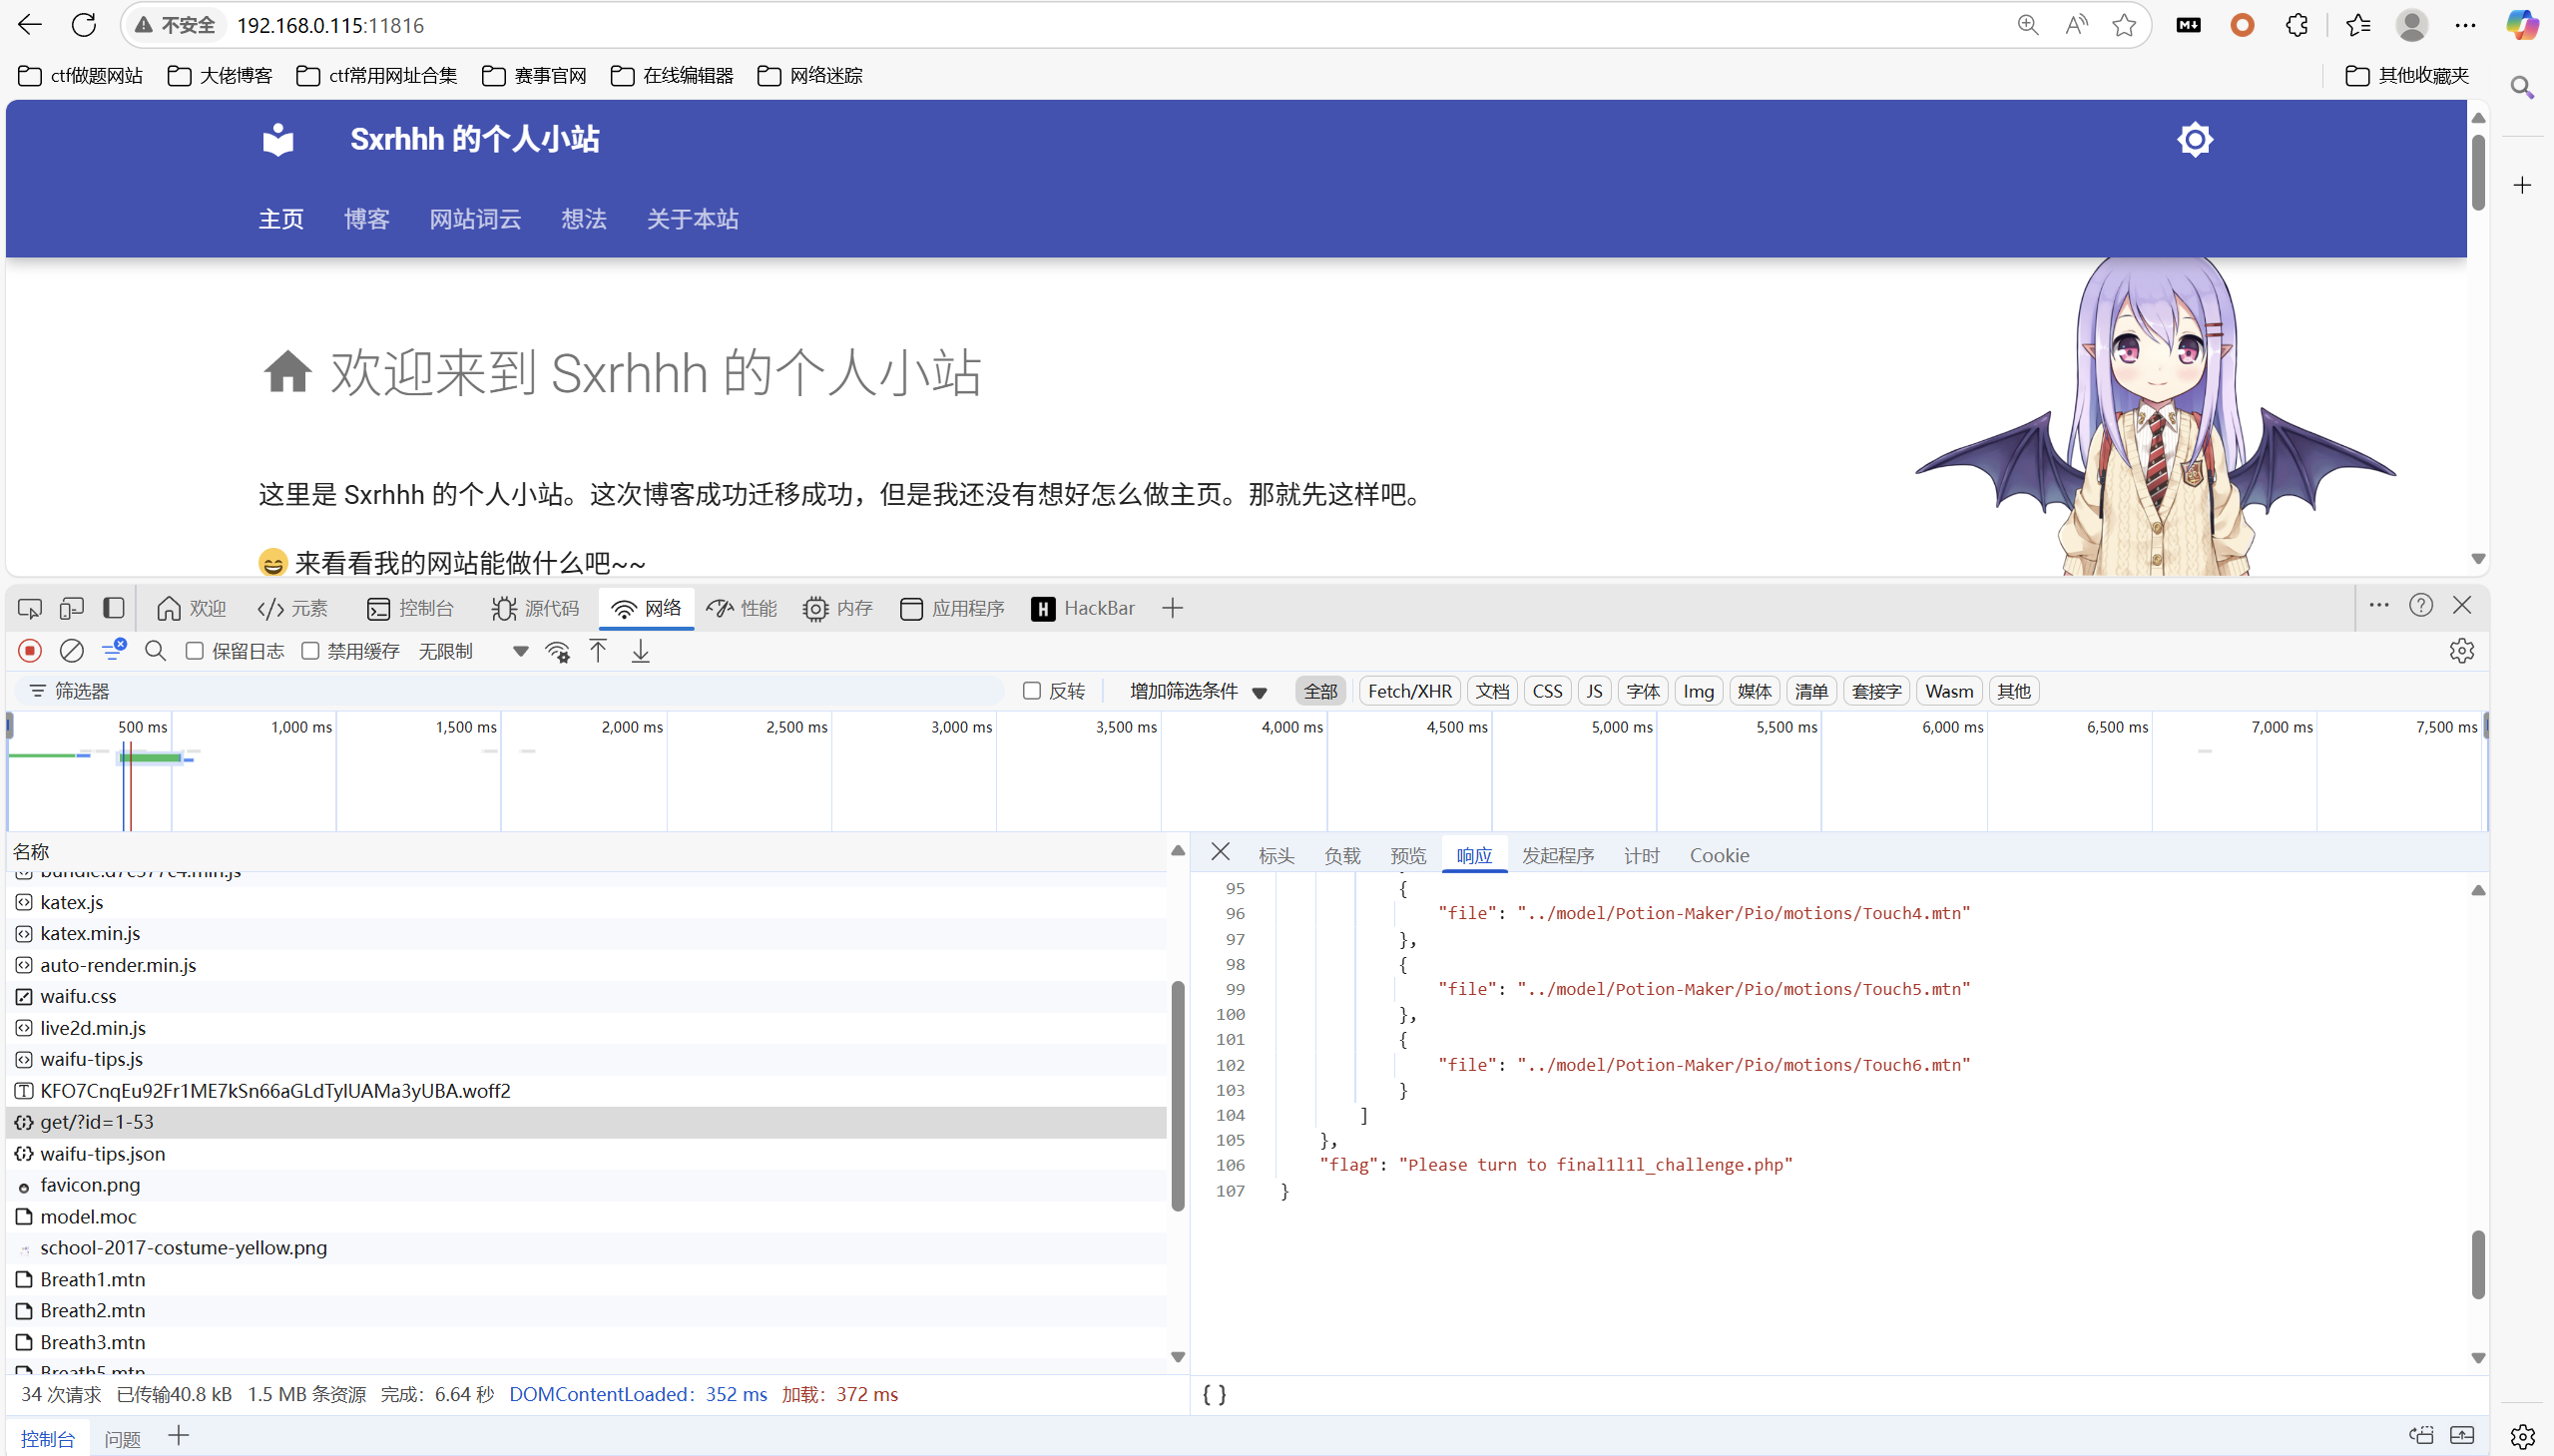The image size is (2554, 1456).
Task: Switch to the 控制台 DevTools tab
Action: coord(410,608)
